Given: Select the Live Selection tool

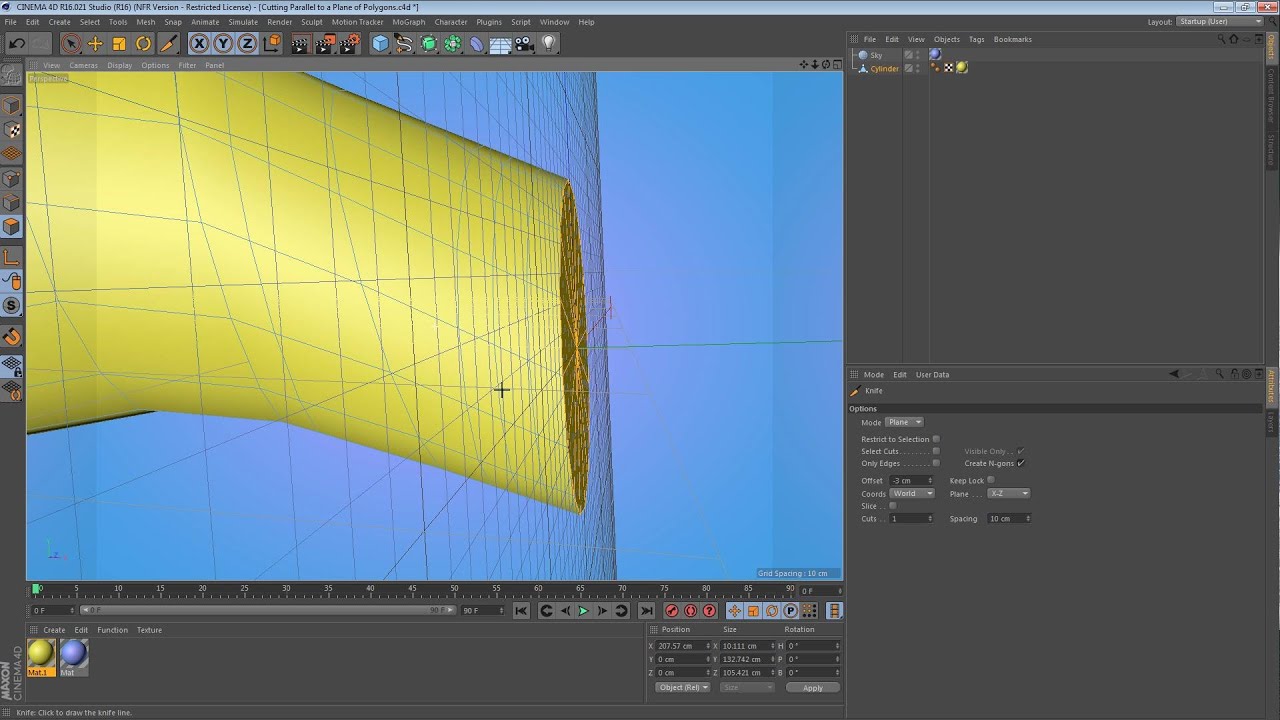Looking at the screenshot, I should coord(70,43).
